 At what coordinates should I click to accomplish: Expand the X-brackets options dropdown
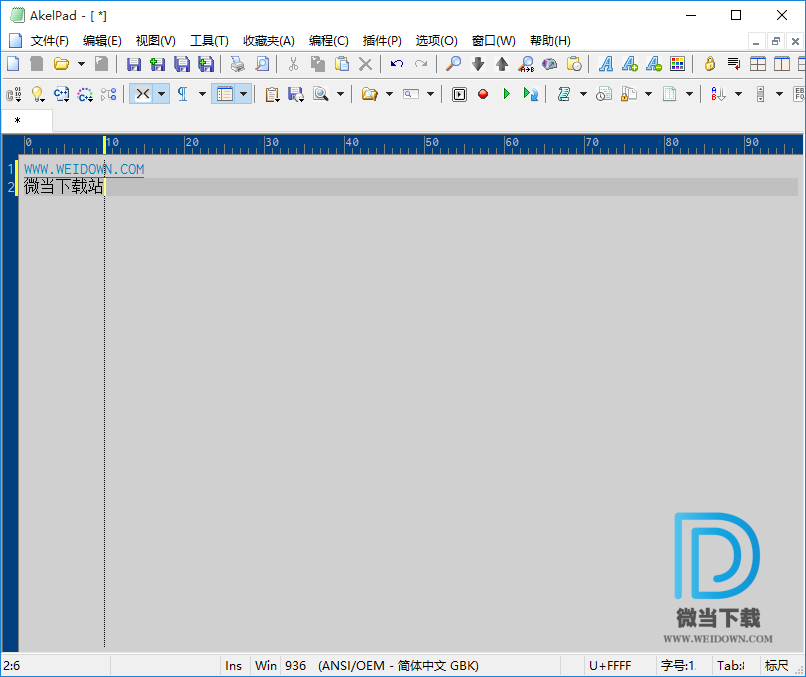point(161,94)
